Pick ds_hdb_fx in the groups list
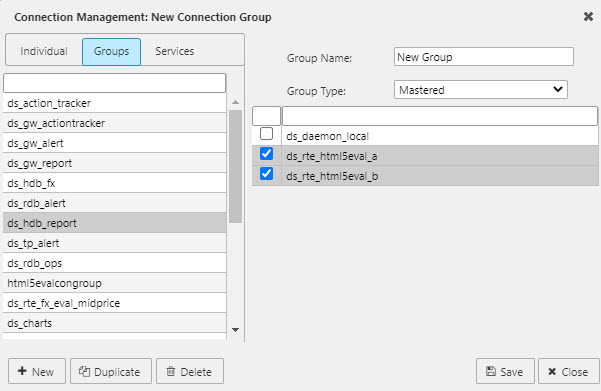Screen dimensions: 601x391 point(115,183)
